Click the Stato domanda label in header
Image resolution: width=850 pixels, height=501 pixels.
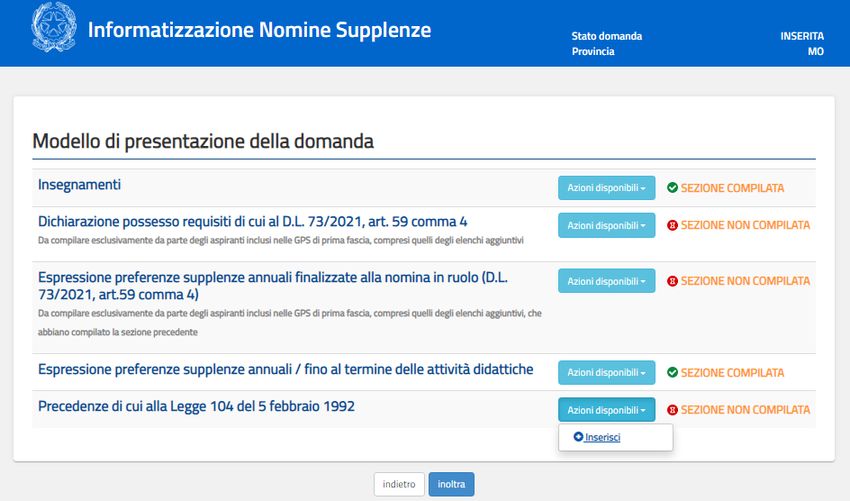click(607, 36)
